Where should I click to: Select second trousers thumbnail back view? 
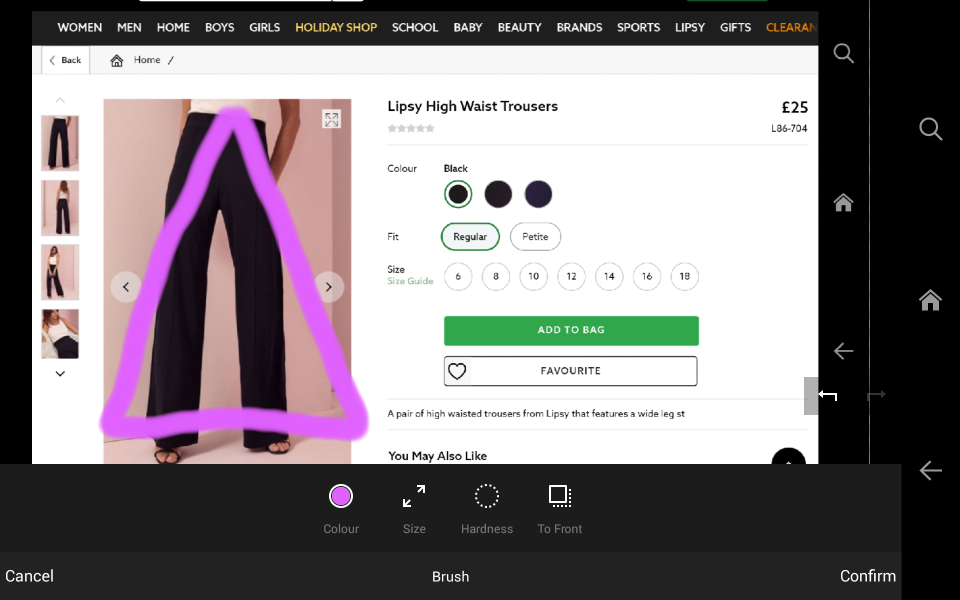pos(60,208)
